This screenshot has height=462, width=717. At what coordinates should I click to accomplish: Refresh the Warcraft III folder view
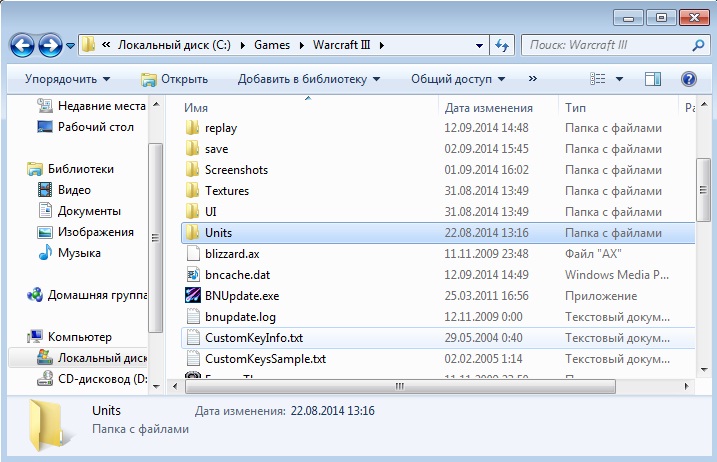pyautogui.click(x=502, y=45)
